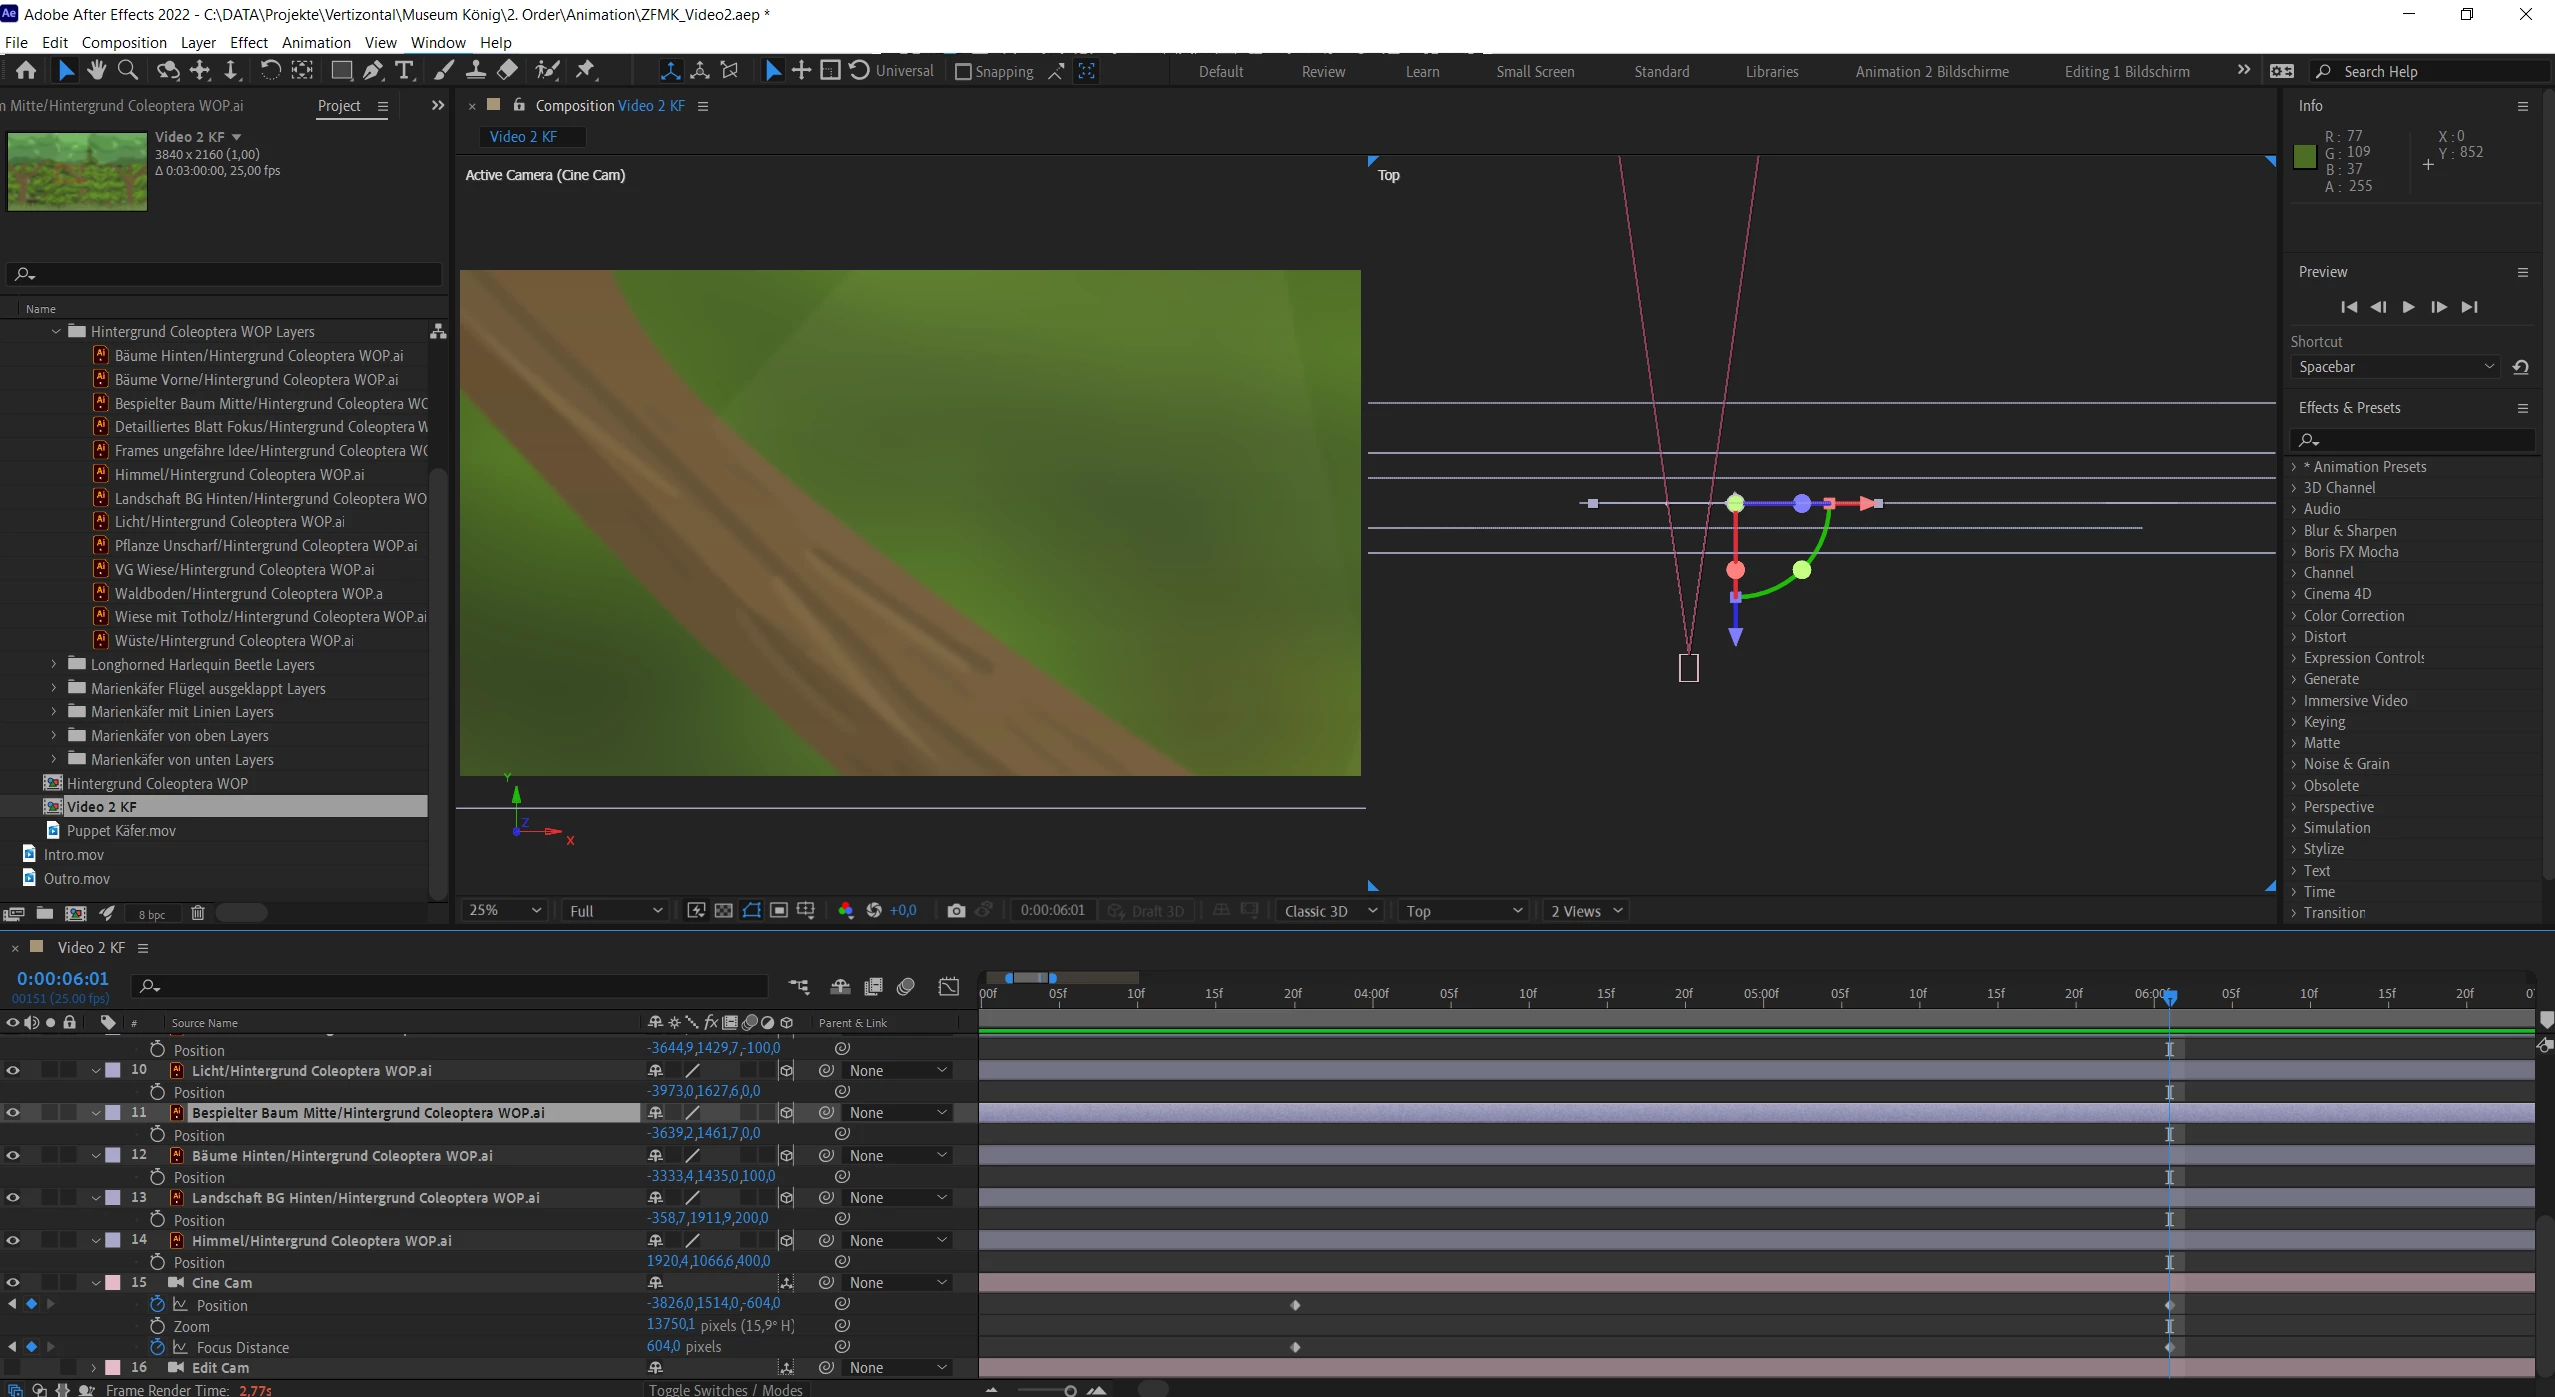Select the Horizontal Type tool
The height and width of the screenshot is (1397, 2555).
point(404,70)
